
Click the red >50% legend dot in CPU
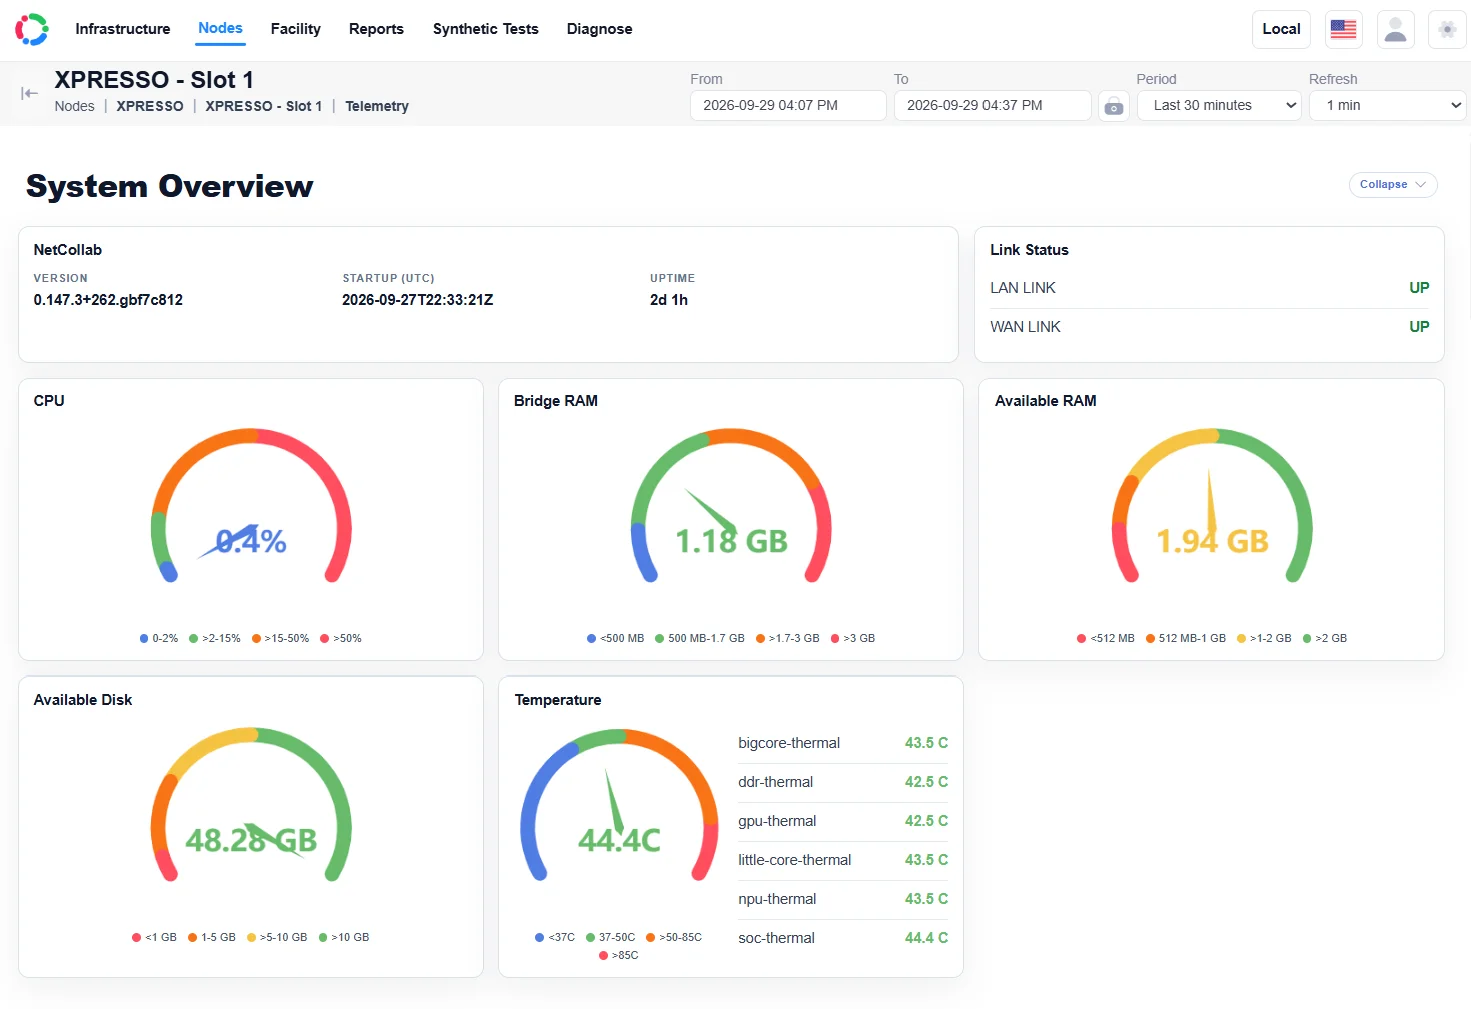[x=324, y=638]
